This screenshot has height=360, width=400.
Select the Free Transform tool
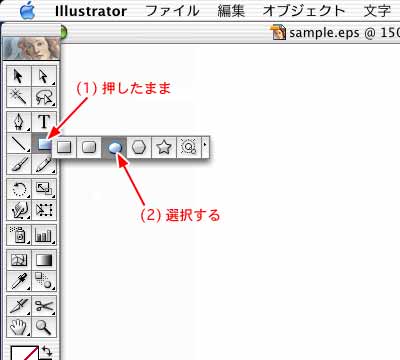[44, 210]
